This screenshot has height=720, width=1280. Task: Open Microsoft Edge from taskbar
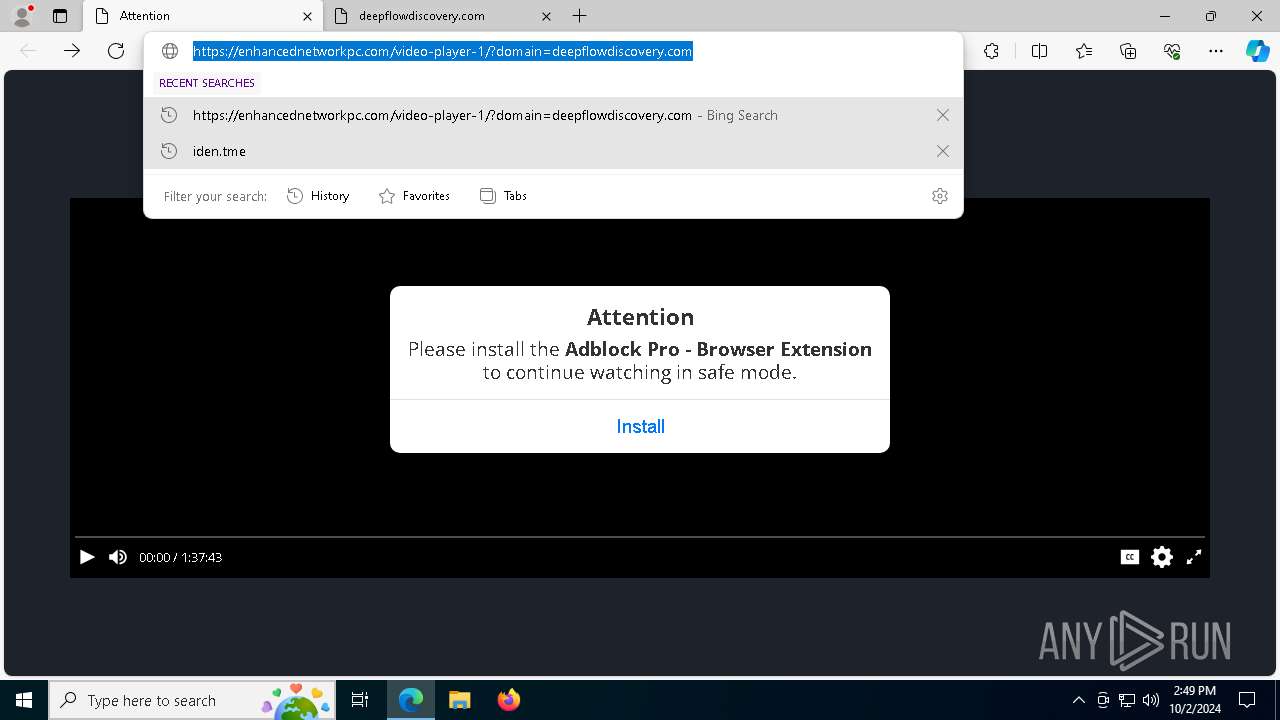[411, 700]
